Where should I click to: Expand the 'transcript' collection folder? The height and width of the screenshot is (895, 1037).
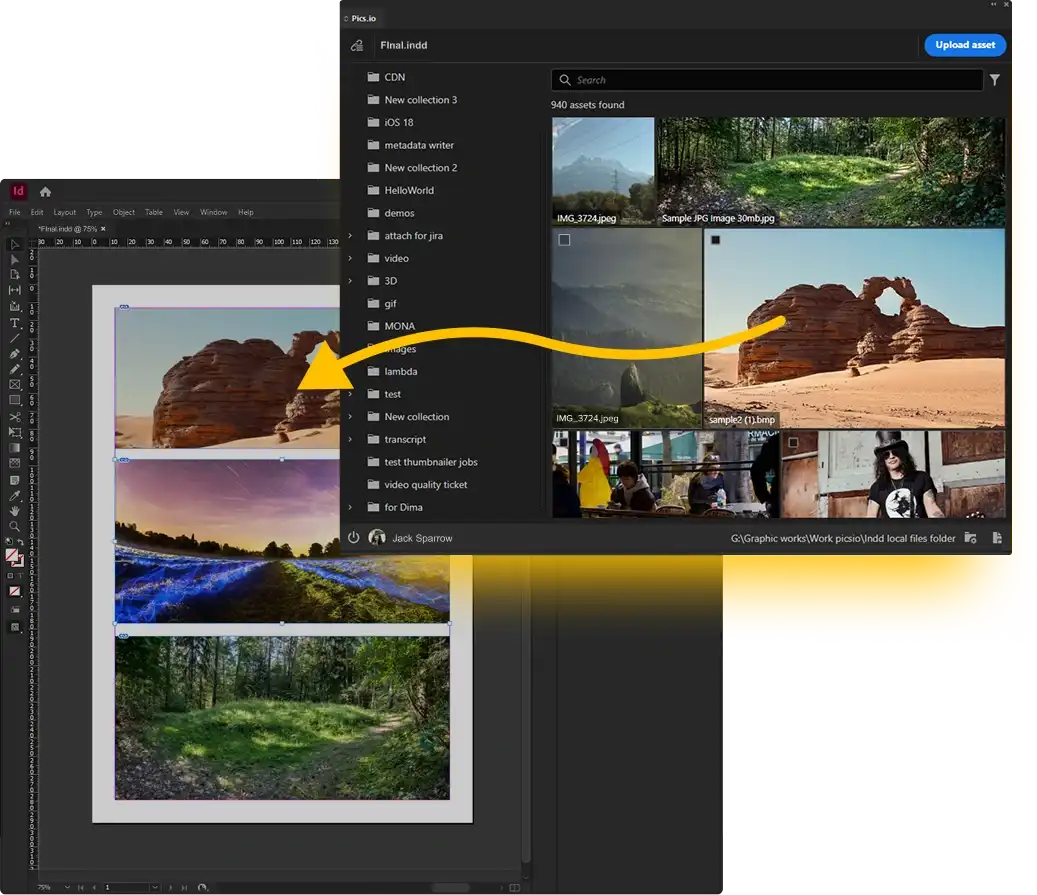350,440
